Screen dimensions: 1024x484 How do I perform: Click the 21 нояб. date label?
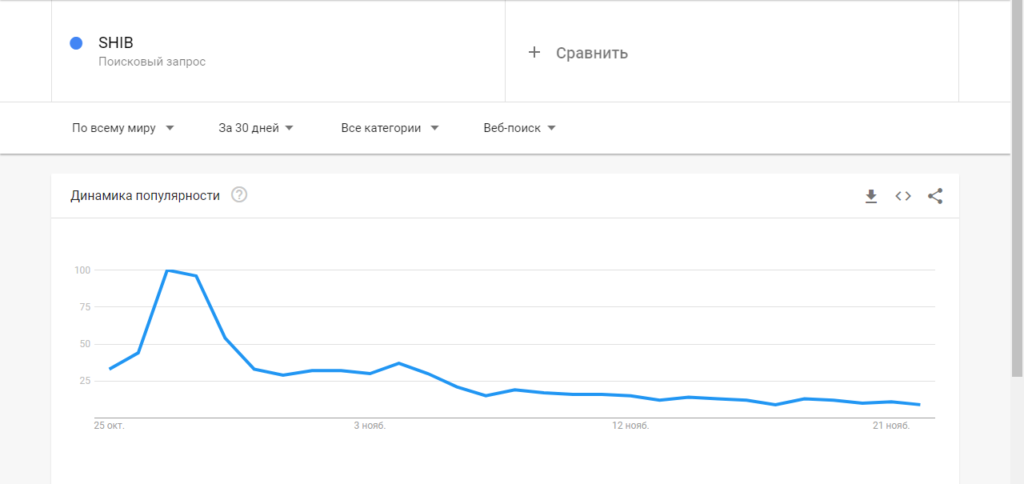891,426
